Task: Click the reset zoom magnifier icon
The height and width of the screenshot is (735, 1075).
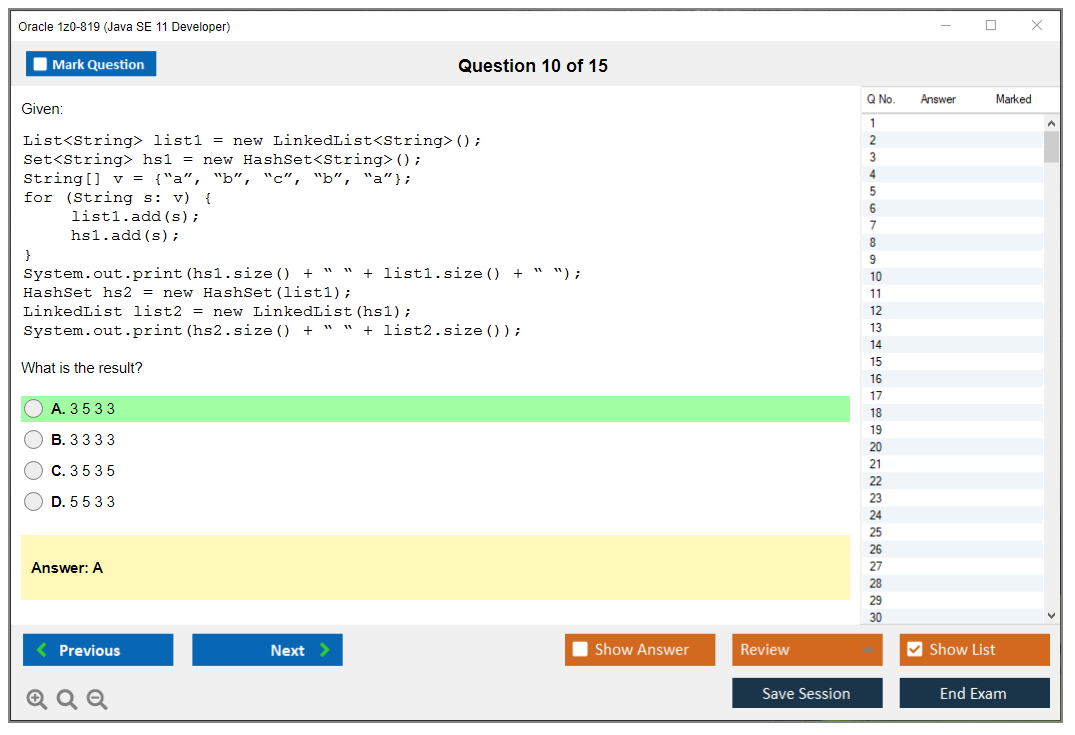Action: click(x=67, y=700)
